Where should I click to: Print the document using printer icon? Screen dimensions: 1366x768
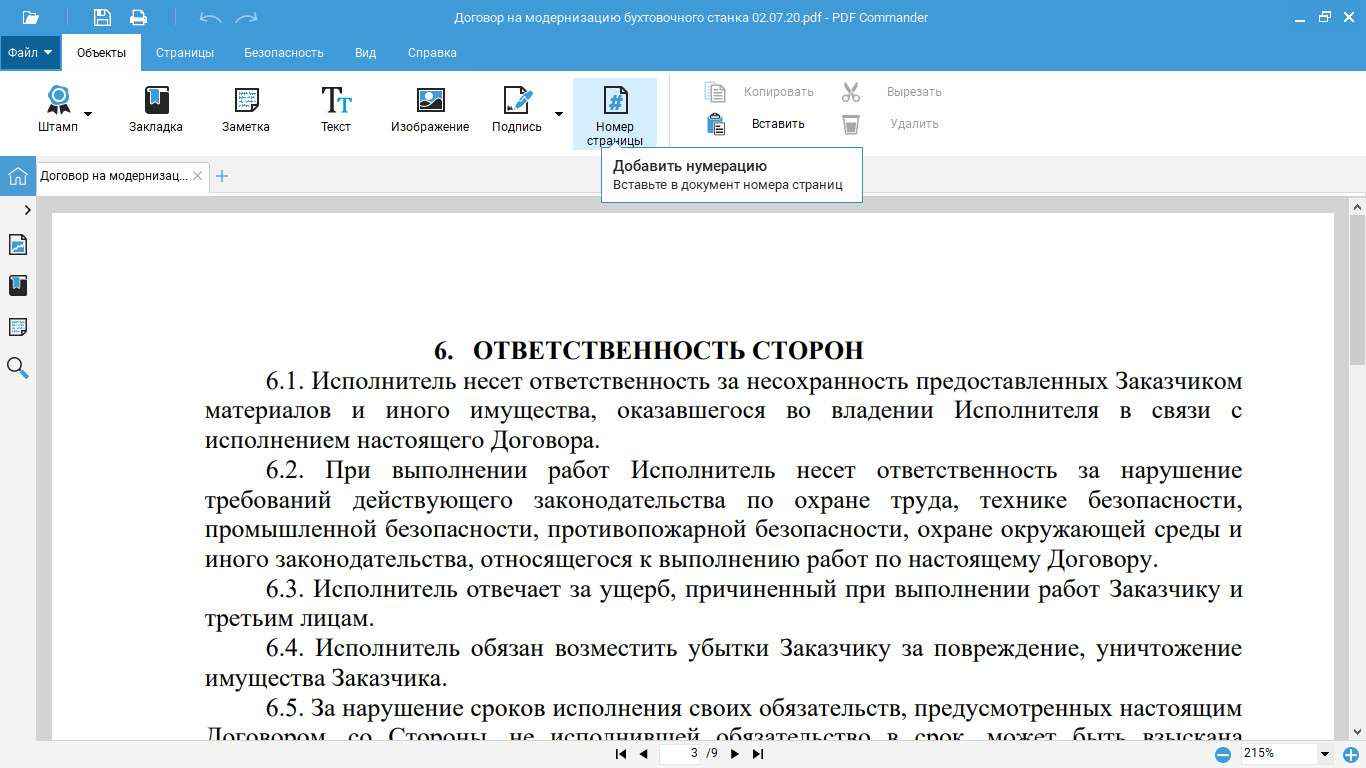coord(138,17)
